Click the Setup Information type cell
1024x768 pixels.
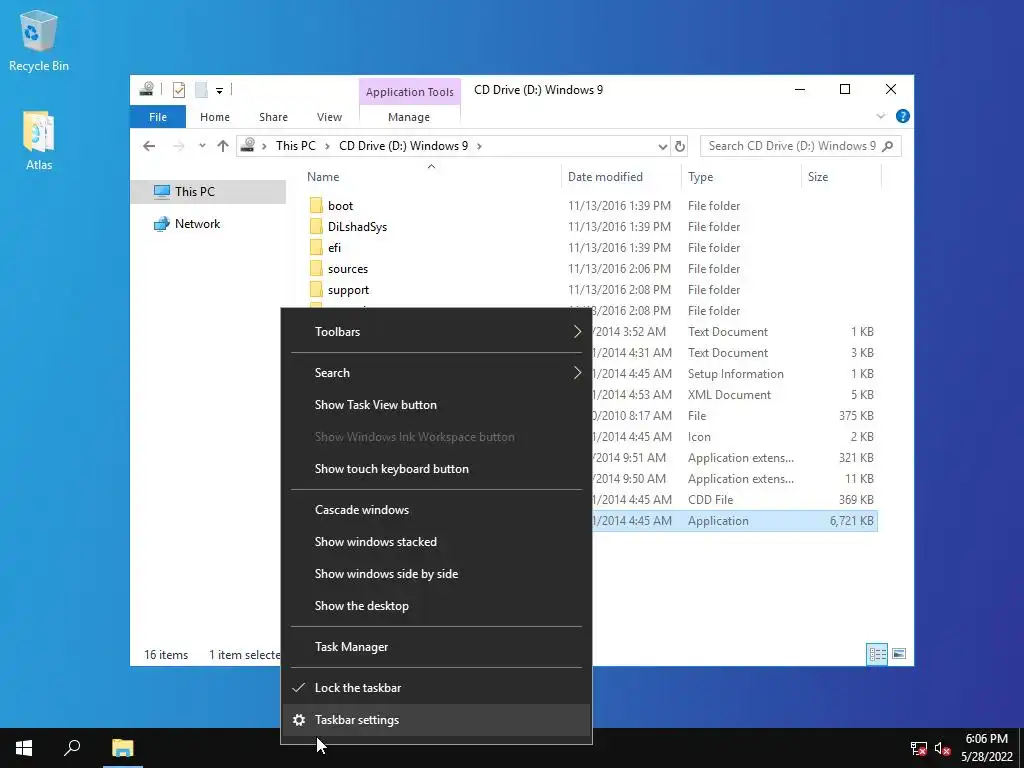[x=735, y=374]
